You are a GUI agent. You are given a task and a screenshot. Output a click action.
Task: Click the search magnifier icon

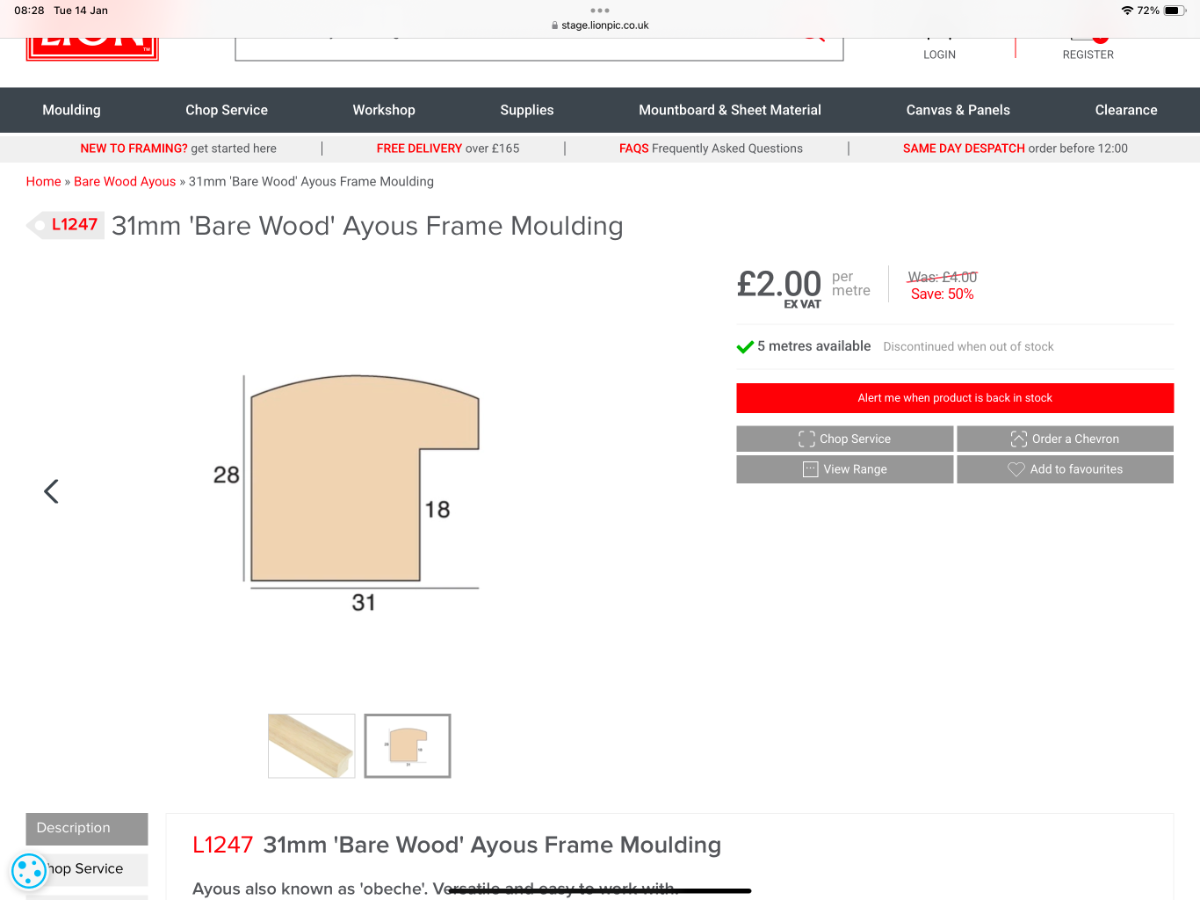[813, 39]
